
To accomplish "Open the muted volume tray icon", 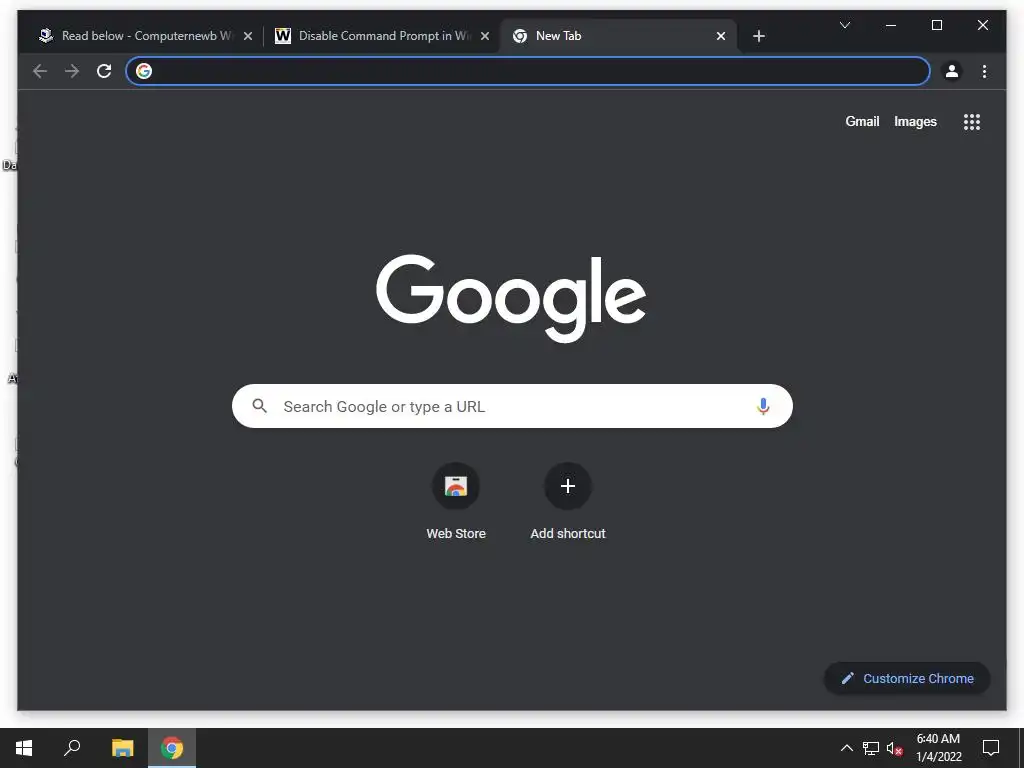I will [x=895, y=748].
